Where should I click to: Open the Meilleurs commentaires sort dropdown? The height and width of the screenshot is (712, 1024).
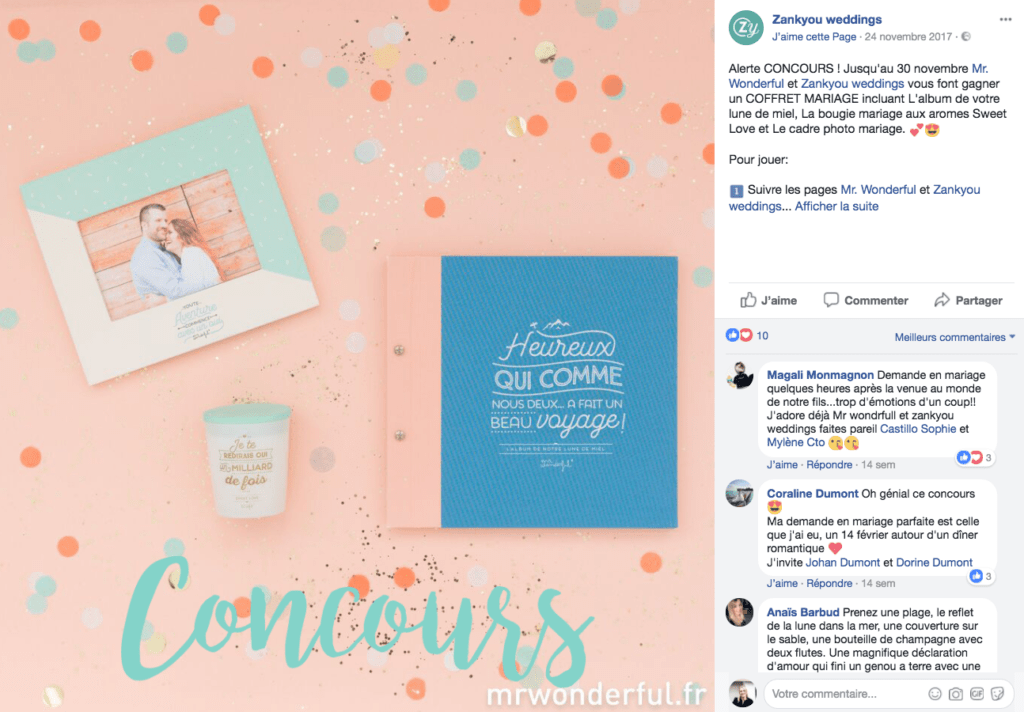954,337
